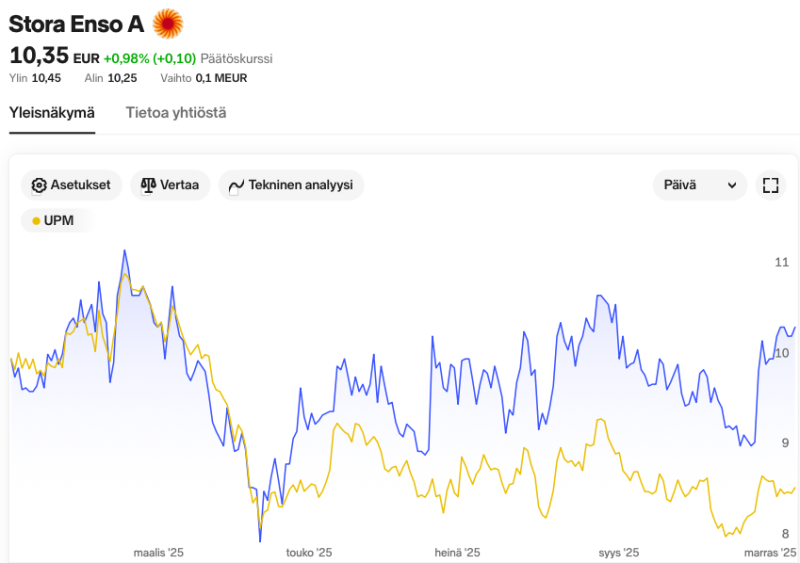This screenshot has height=563, width=800.
Task: Click the Ylin 10,45 daily high
Action: pos(35,78)
